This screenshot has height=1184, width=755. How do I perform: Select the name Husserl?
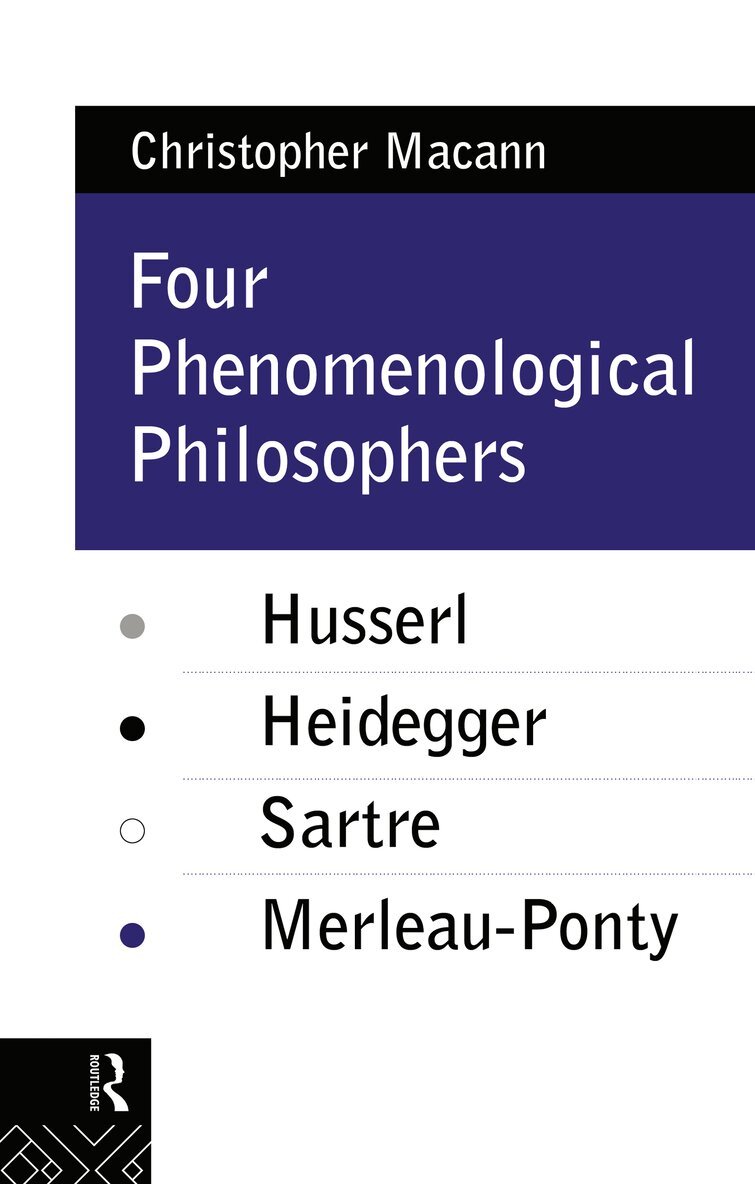(365, 620)
